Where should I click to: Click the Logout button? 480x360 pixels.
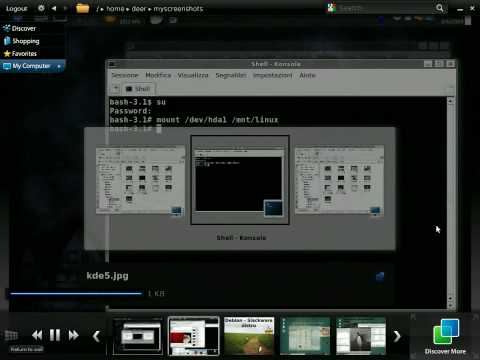pyautogui.click(x=17, y=8)
